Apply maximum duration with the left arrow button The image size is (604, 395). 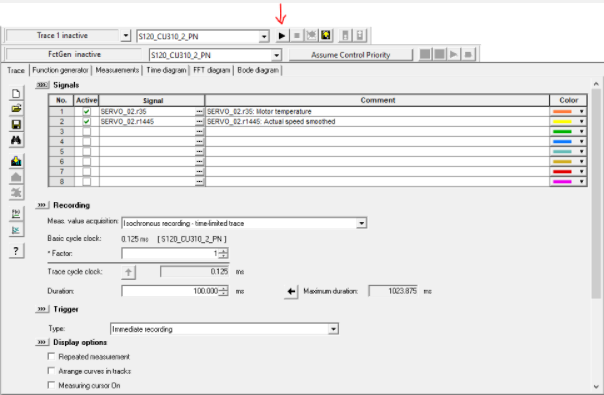point(291,291)
